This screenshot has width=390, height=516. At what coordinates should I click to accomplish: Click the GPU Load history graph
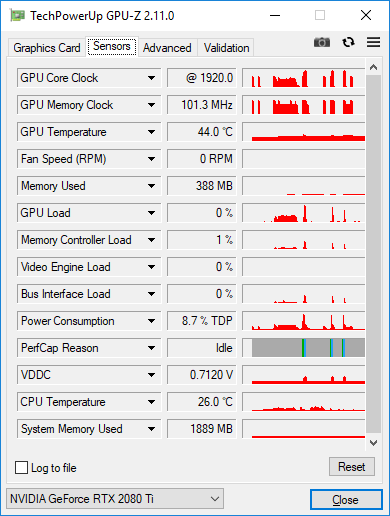click(304, 213)
